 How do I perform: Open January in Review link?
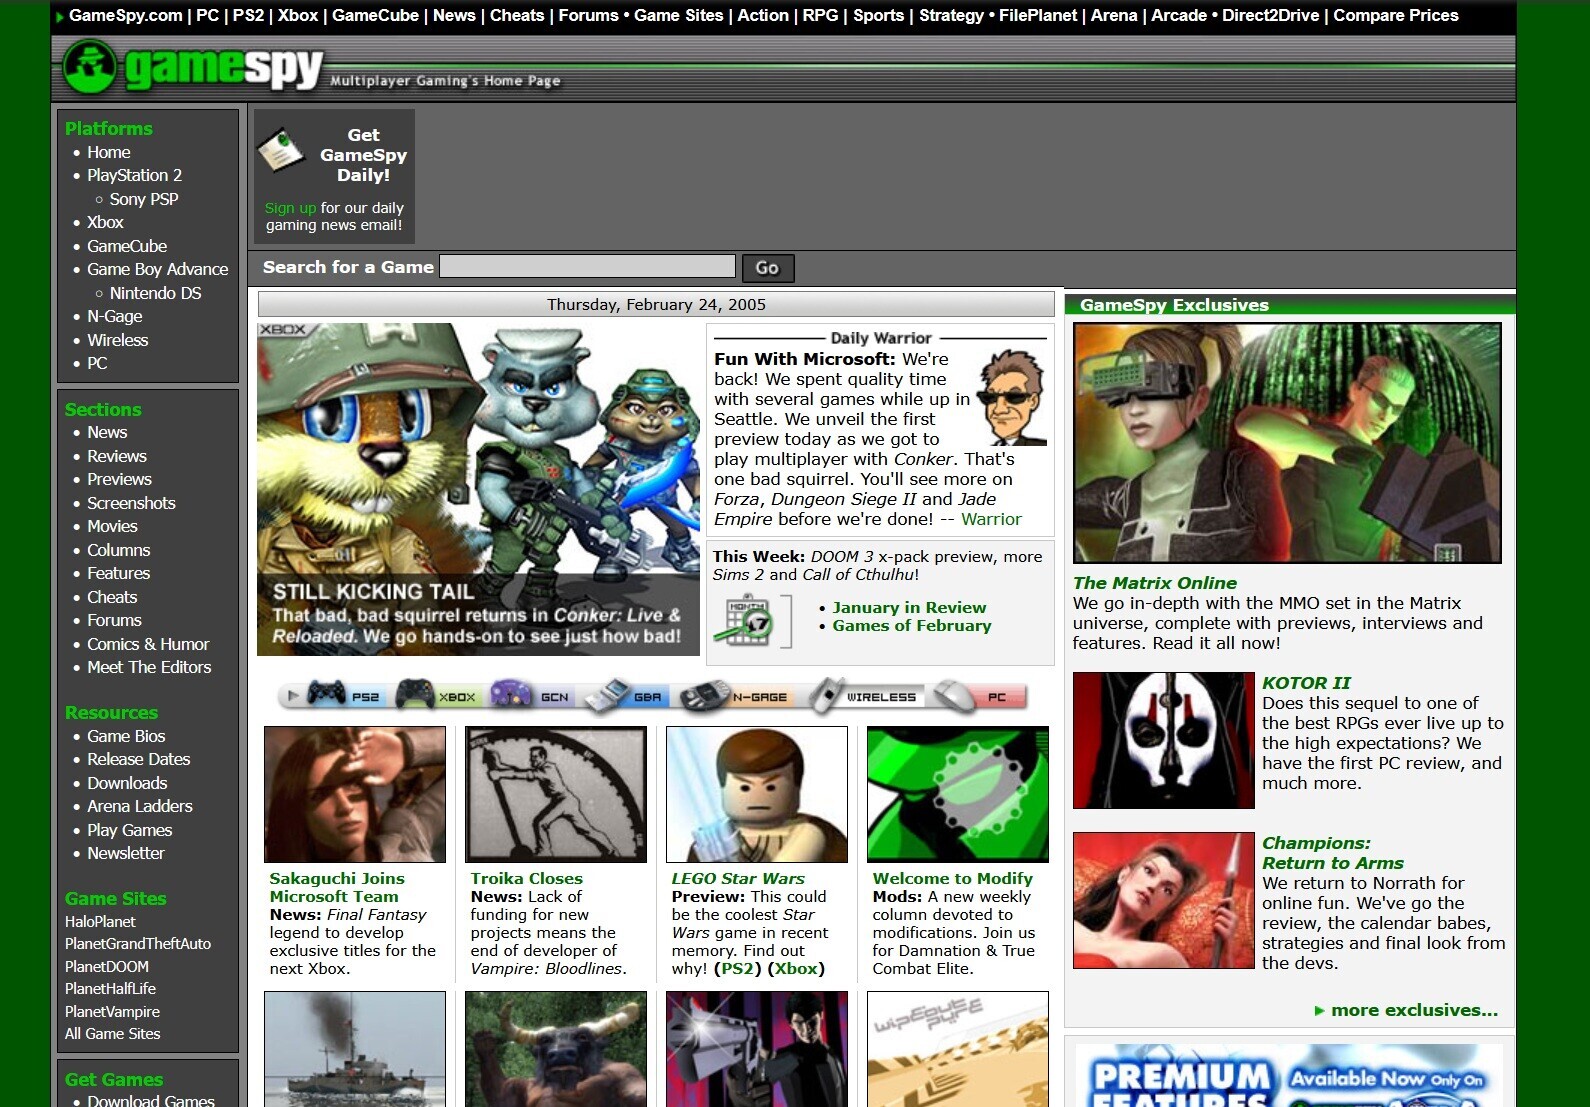point(909,607)
